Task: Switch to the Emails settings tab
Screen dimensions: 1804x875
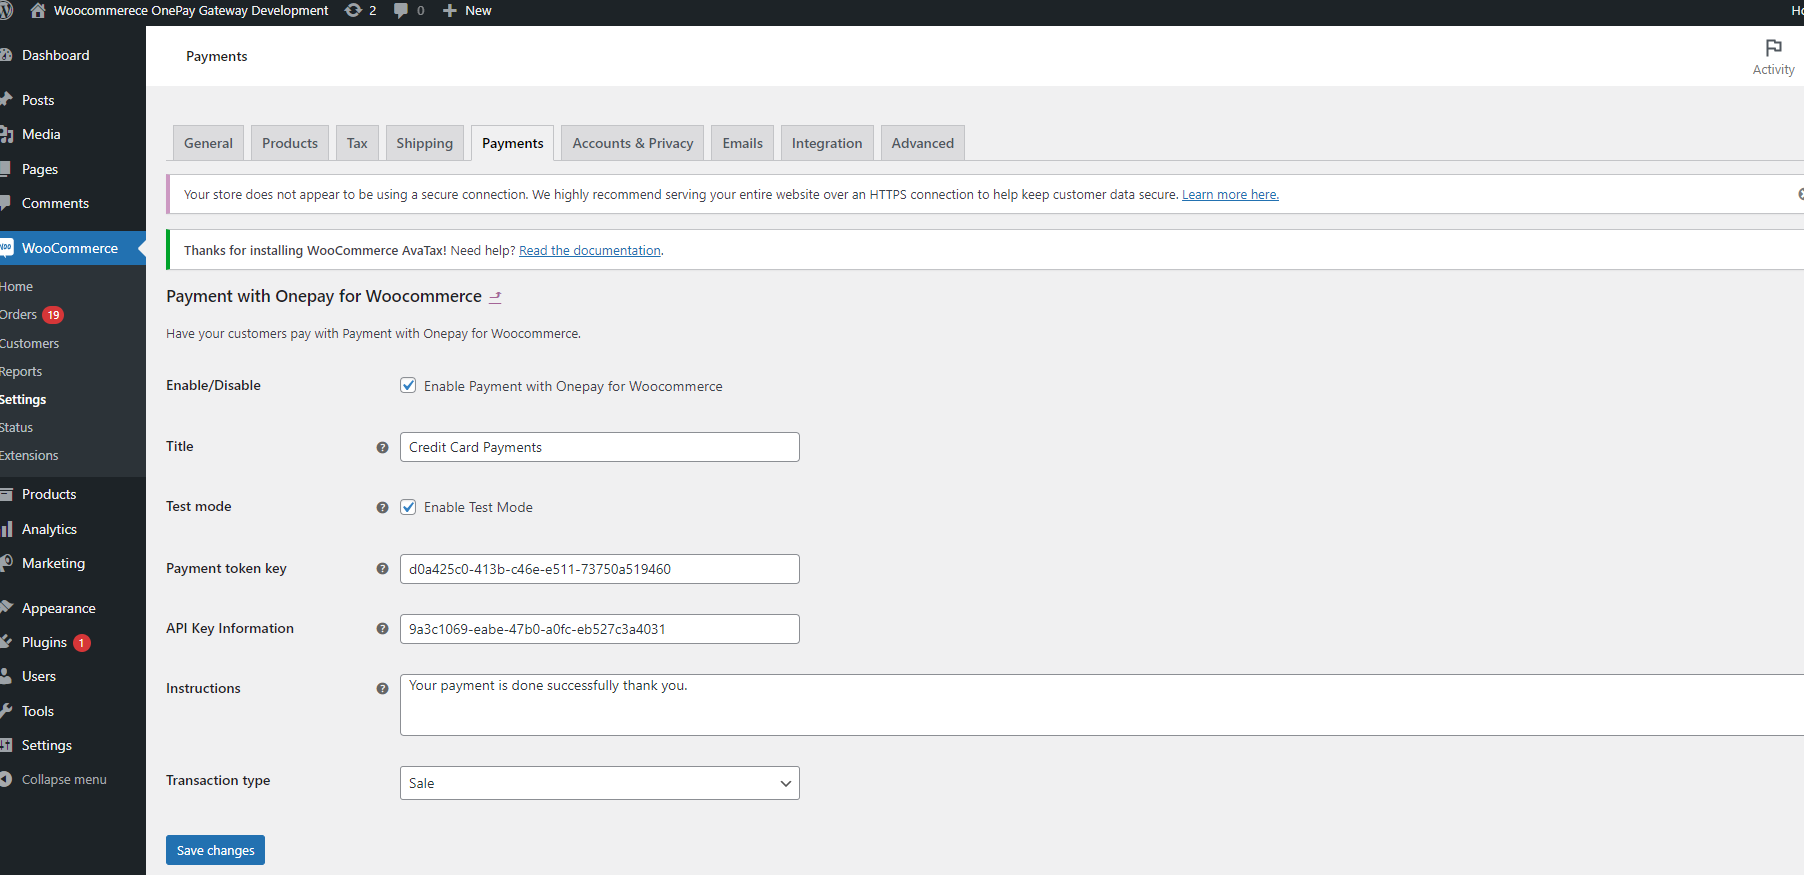Action: (743, 143)
